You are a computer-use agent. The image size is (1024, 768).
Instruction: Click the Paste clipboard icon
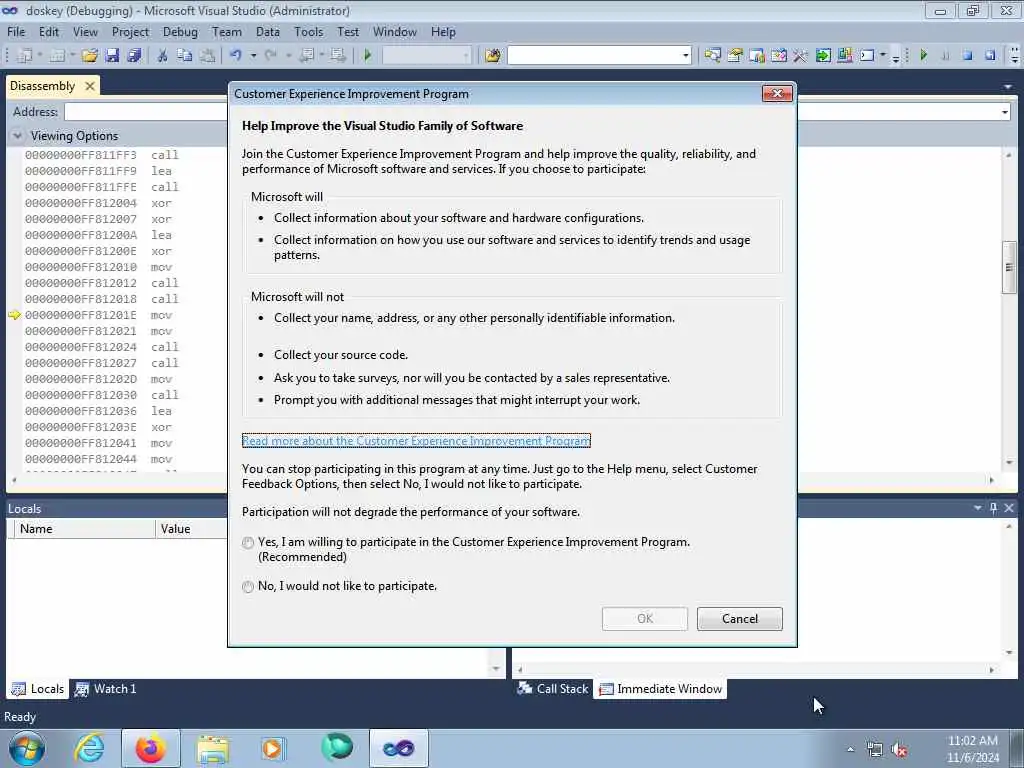[x=208, y=56]
